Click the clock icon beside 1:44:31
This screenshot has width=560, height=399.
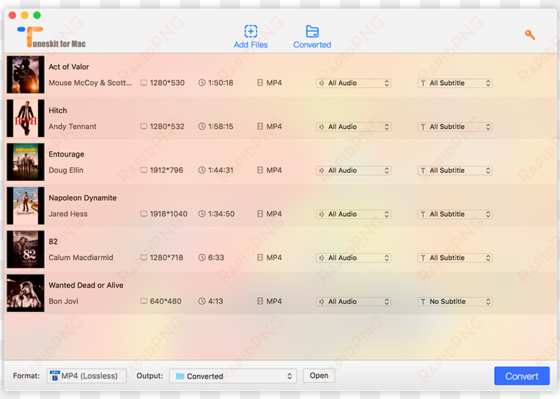tap(202, 170)
